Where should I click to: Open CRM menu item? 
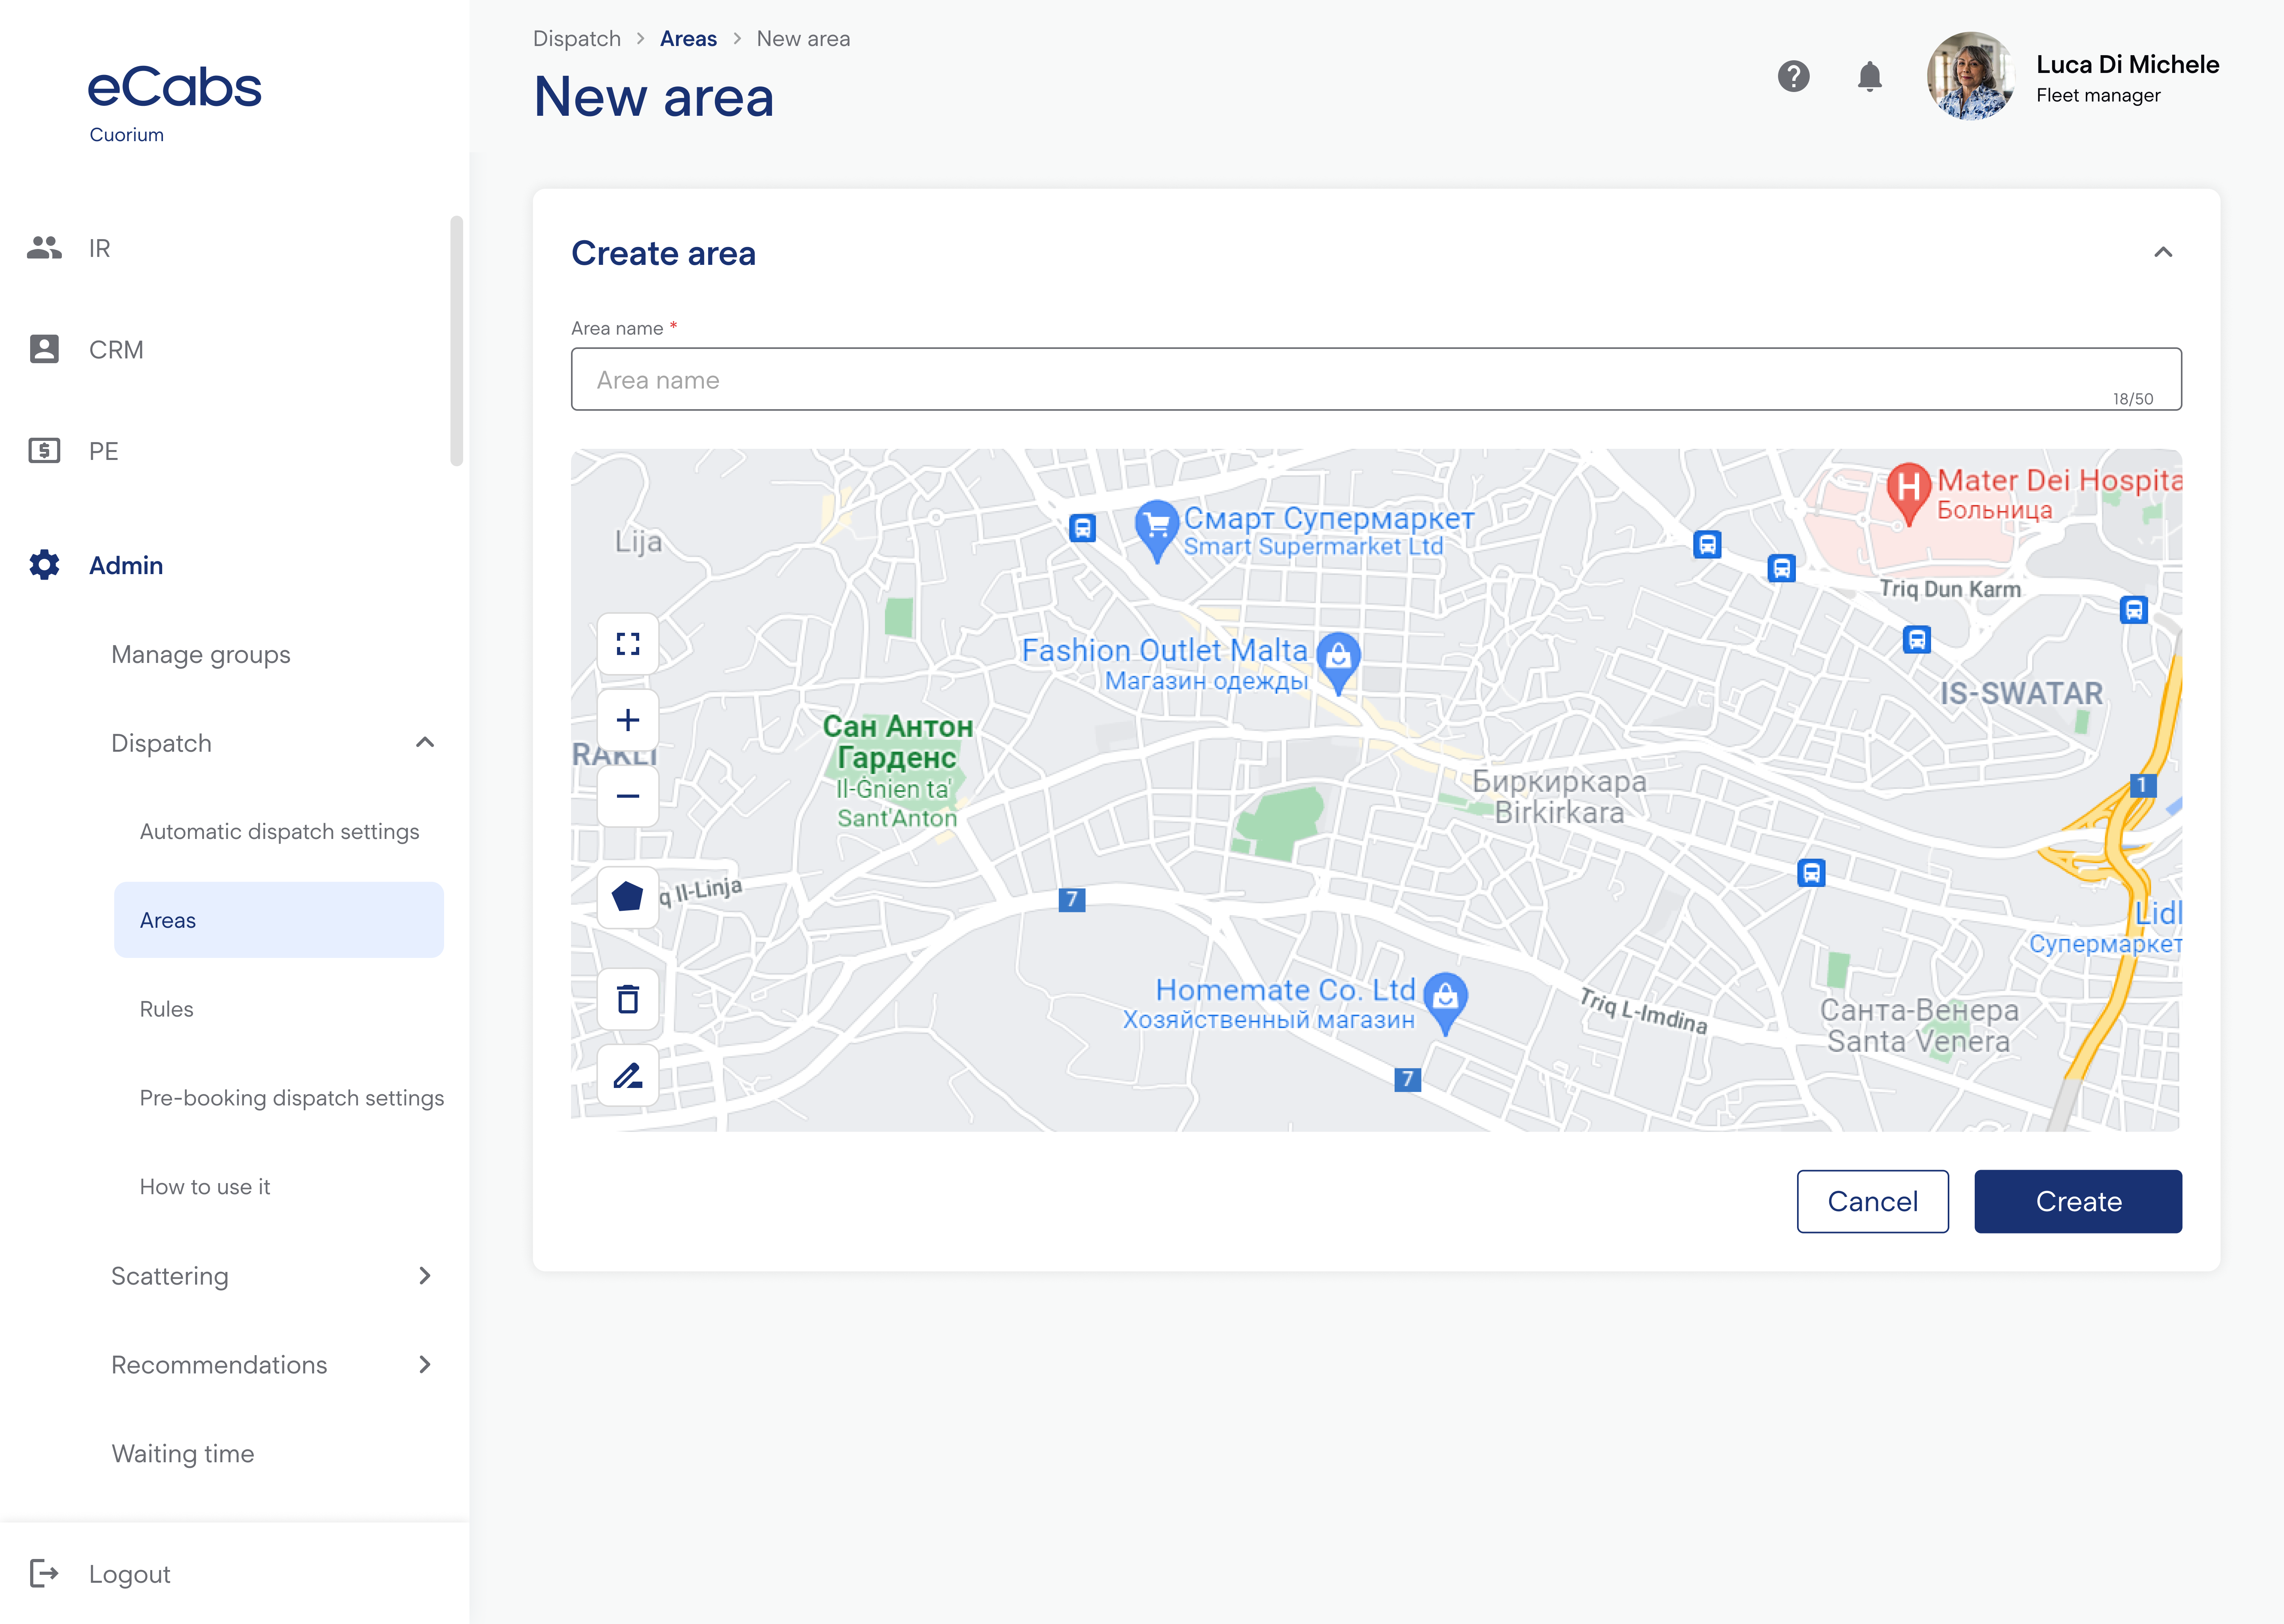(116, 350)
